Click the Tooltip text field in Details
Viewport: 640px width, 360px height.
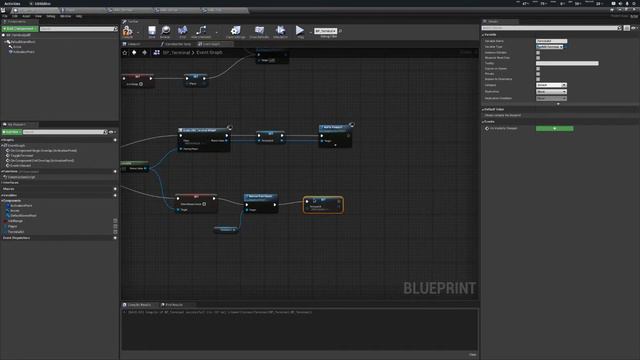pos(567,63)
